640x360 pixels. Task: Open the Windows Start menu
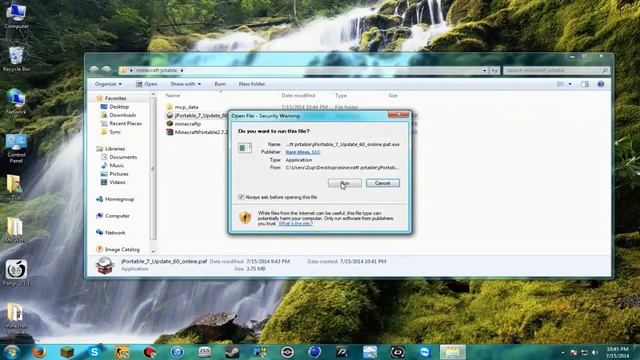pos(11,352)
